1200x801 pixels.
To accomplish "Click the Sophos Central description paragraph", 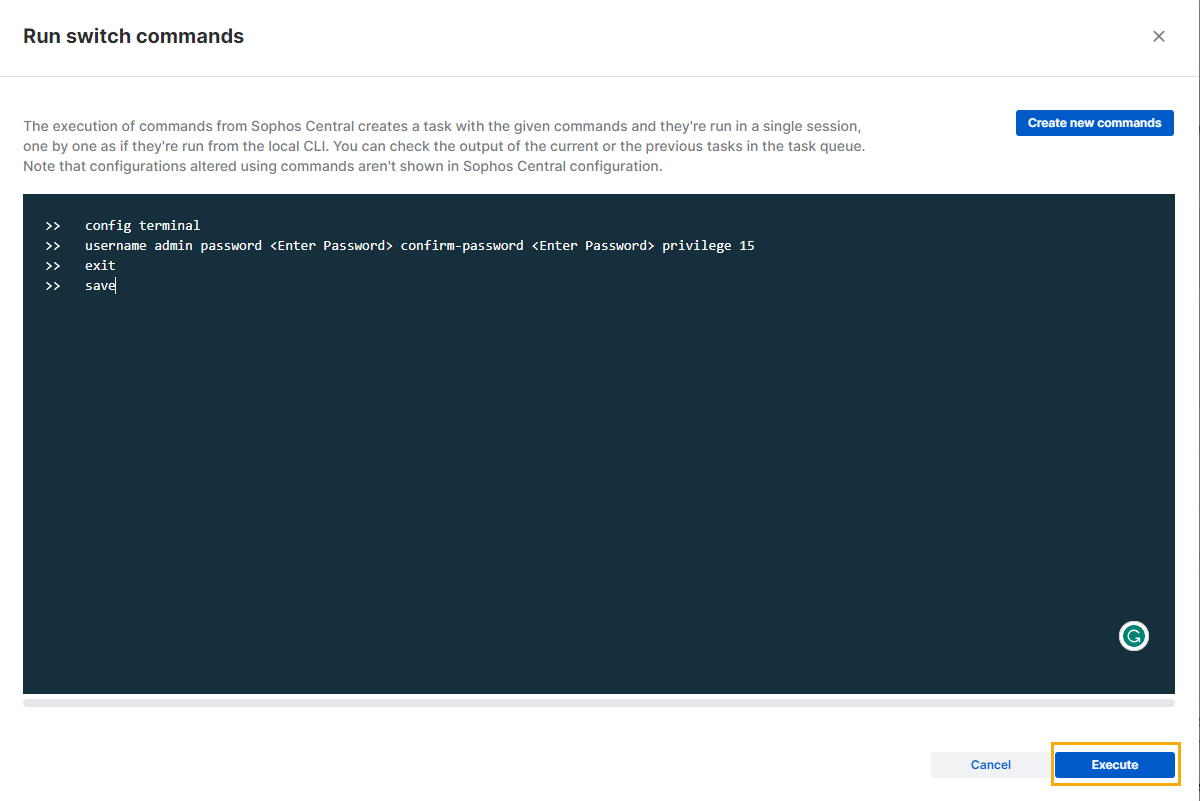I will (x=443, y=147).
